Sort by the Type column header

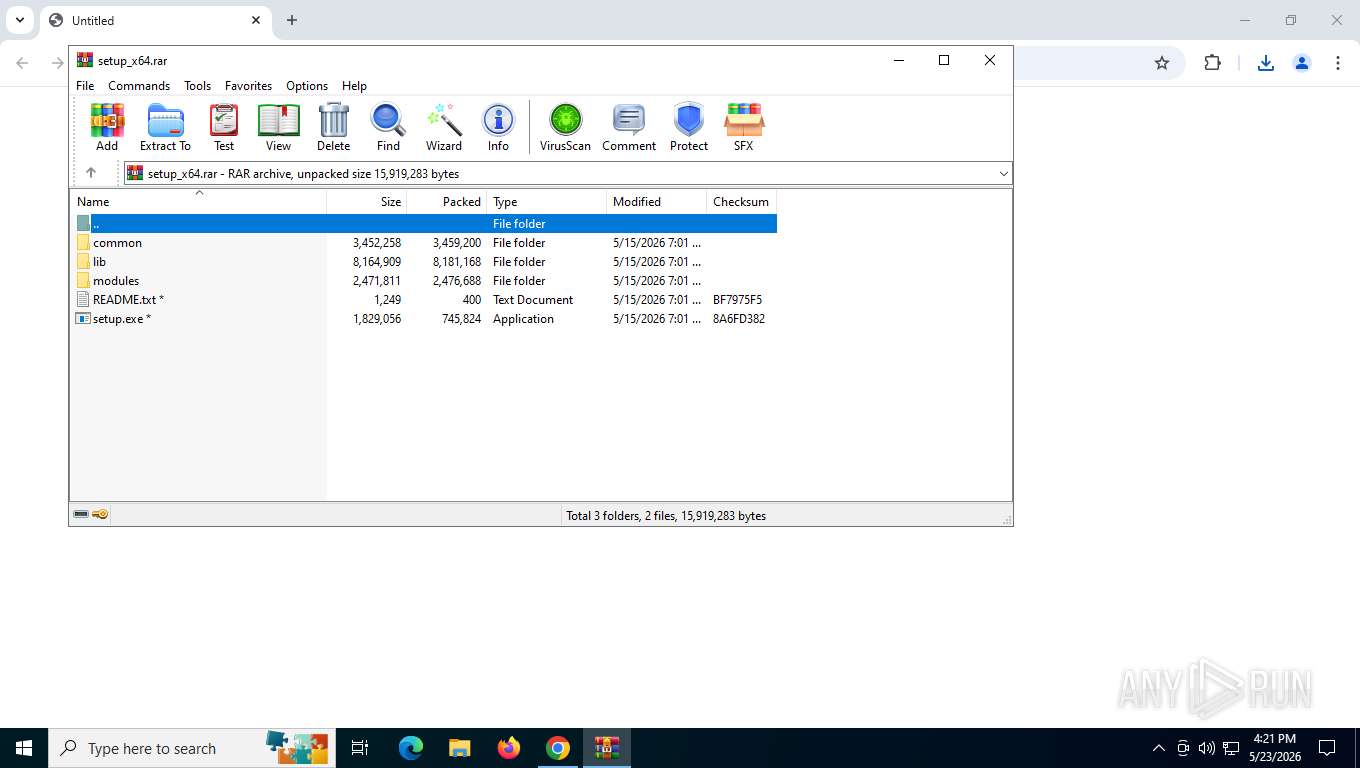[x=546, y=202]
